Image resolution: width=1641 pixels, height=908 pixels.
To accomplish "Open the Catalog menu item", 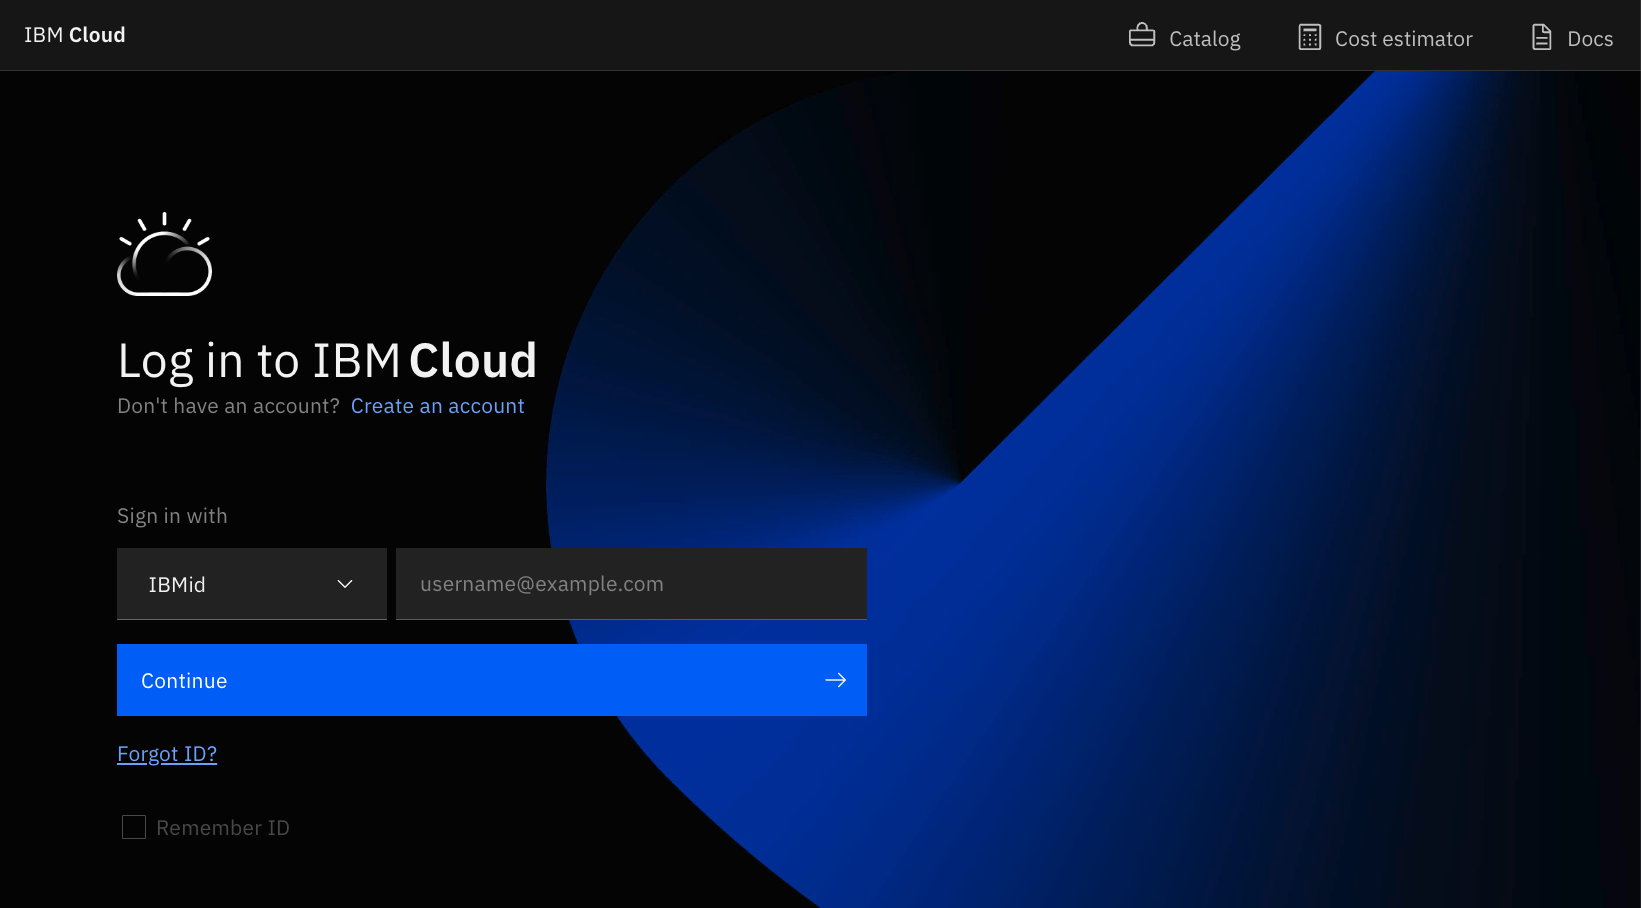I will (x=1184, y=37).
